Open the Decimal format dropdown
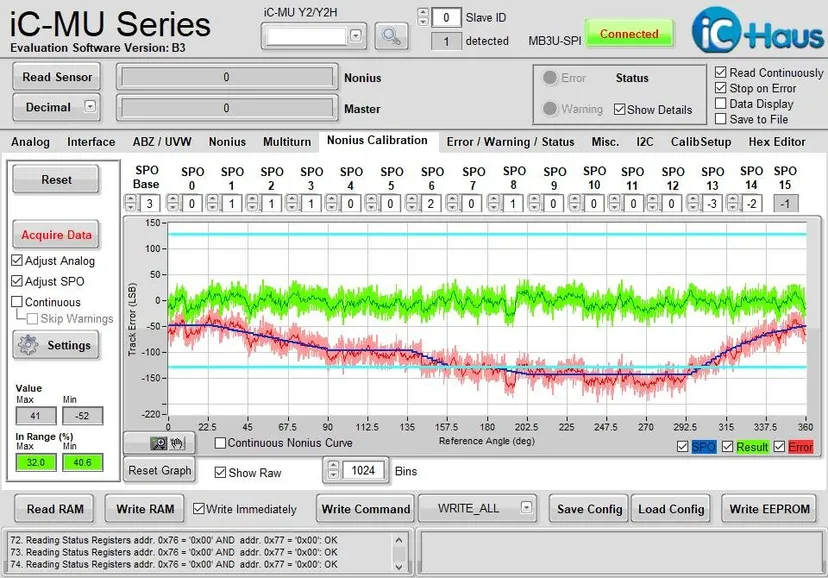The height and width of the screenshot is (578, 828). (x=90, y=106)
